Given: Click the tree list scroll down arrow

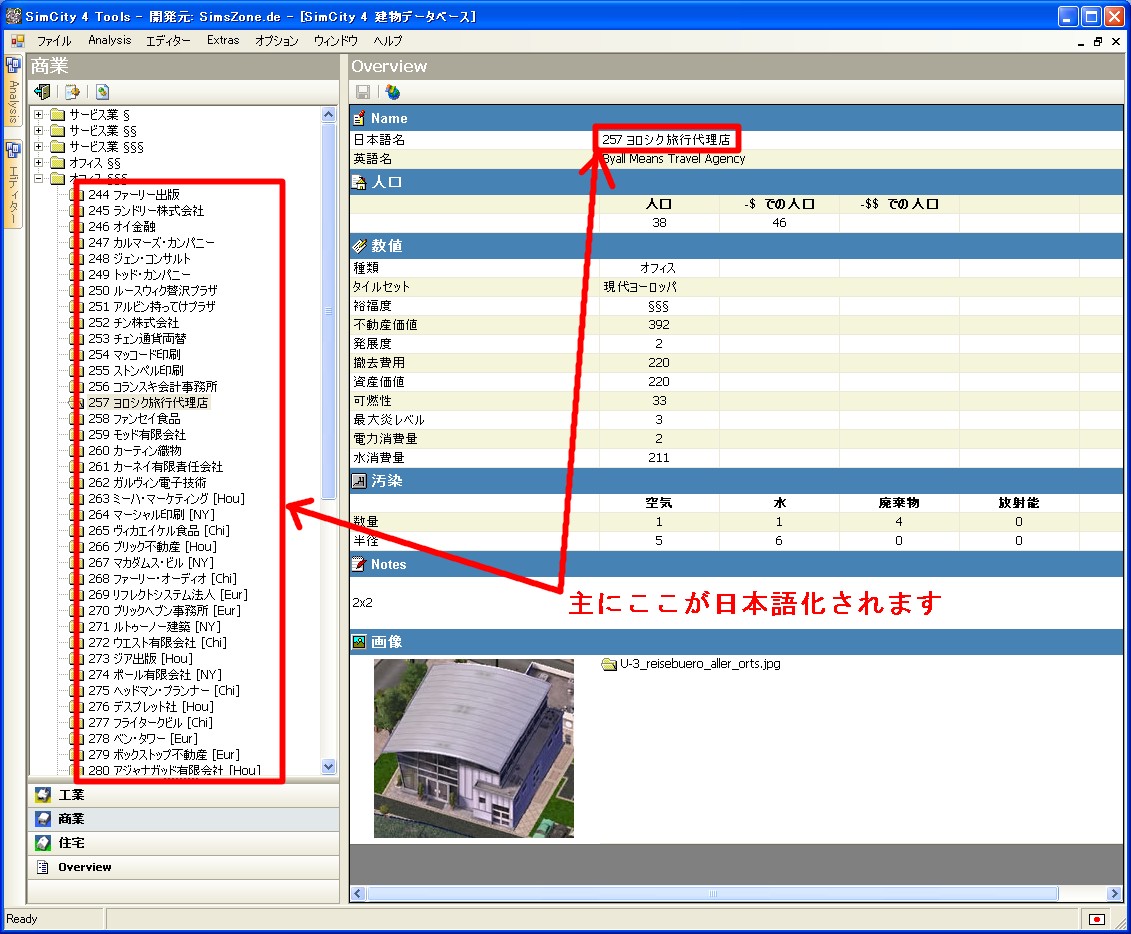Looking at the screenshot, I should coord(329,766).
